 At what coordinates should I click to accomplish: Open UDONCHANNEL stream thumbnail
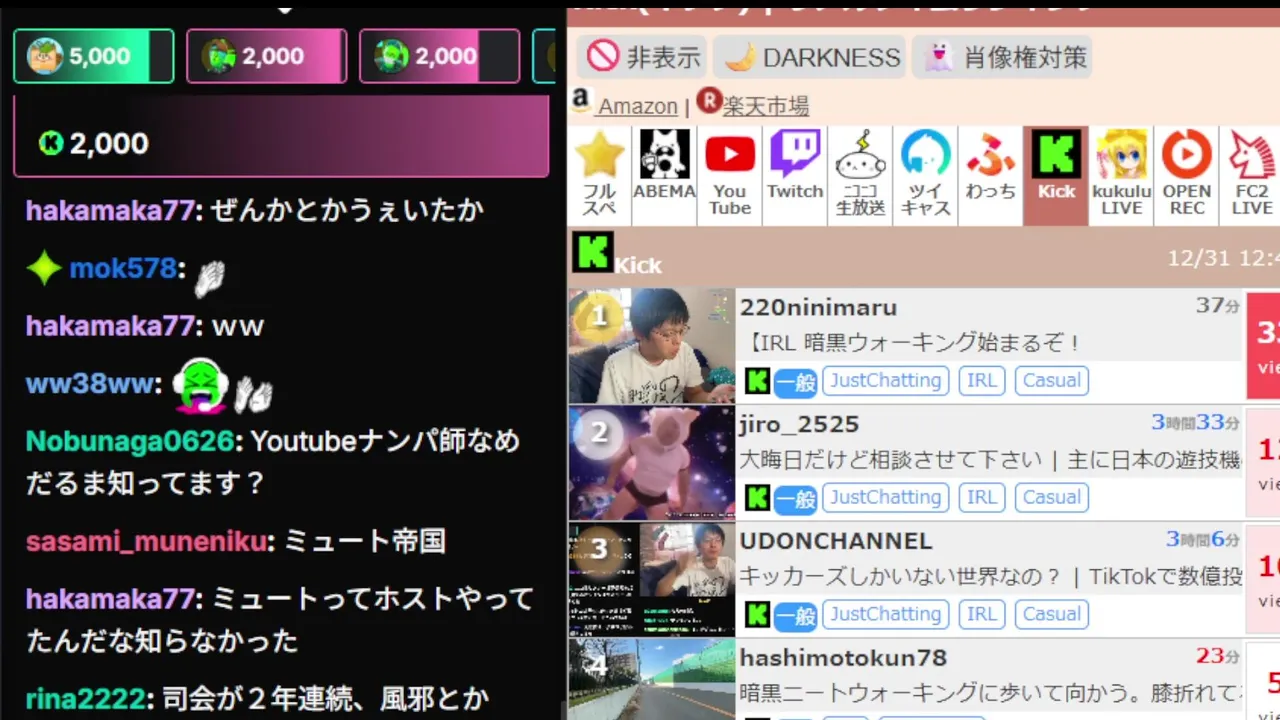coord(652,580)
